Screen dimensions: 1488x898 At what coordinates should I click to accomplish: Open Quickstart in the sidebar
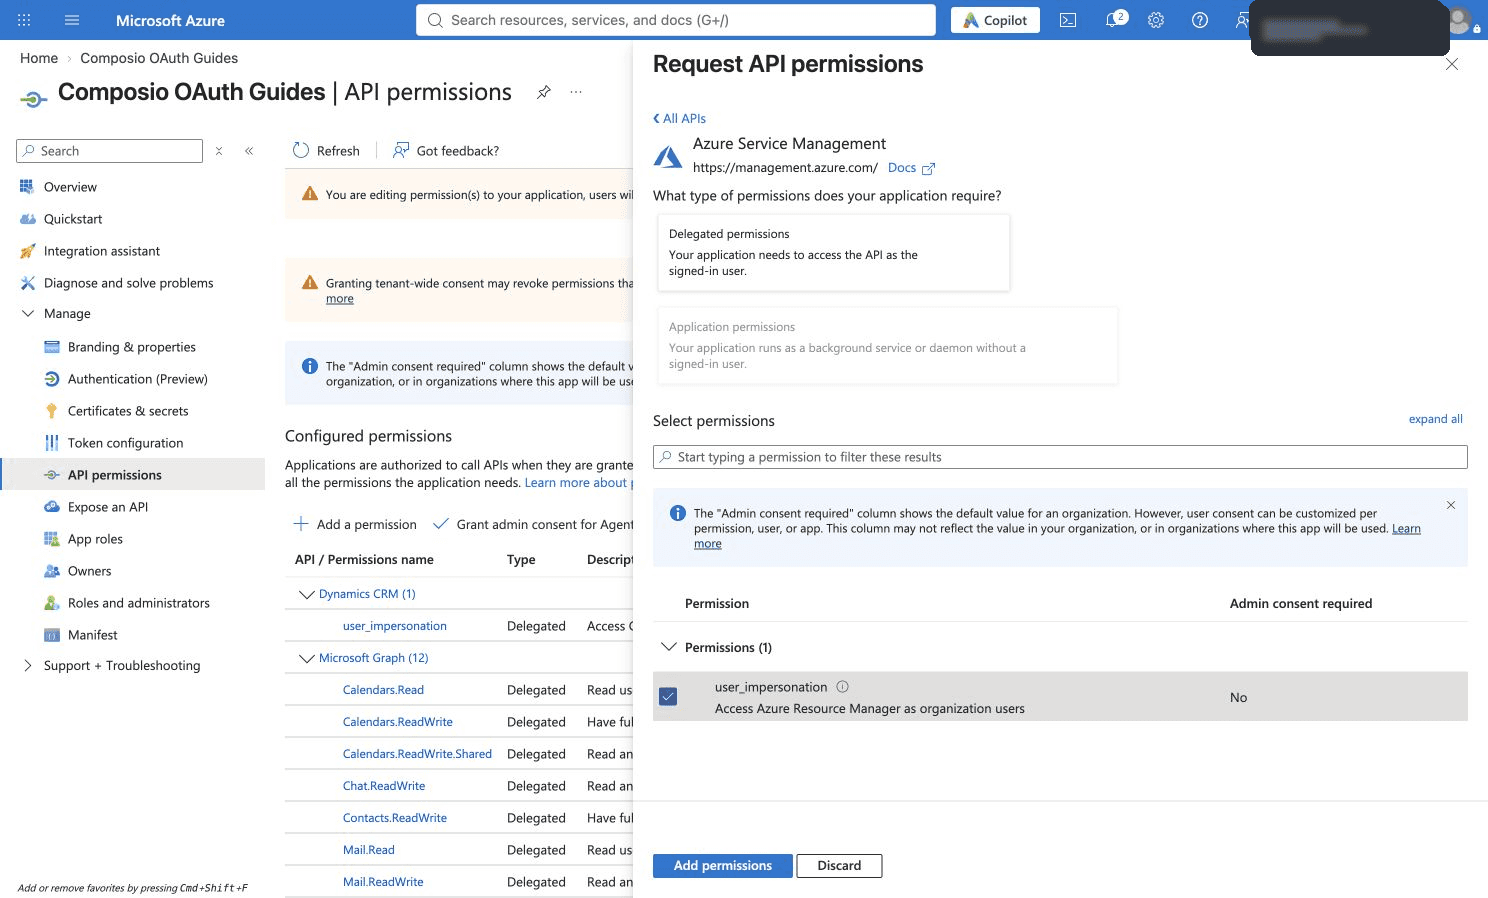pos(73,219)
